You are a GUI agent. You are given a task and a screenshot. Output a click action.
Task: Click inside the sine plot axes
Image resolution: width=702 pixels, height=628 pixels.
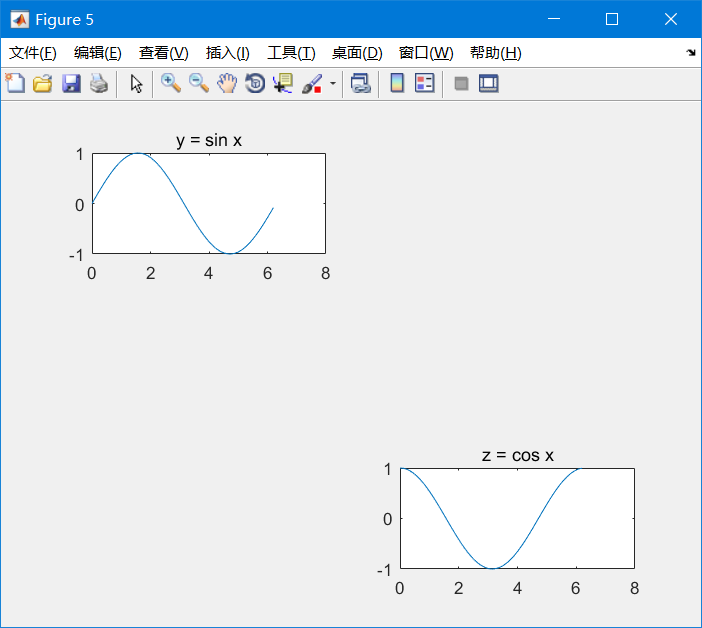[209, 204]
